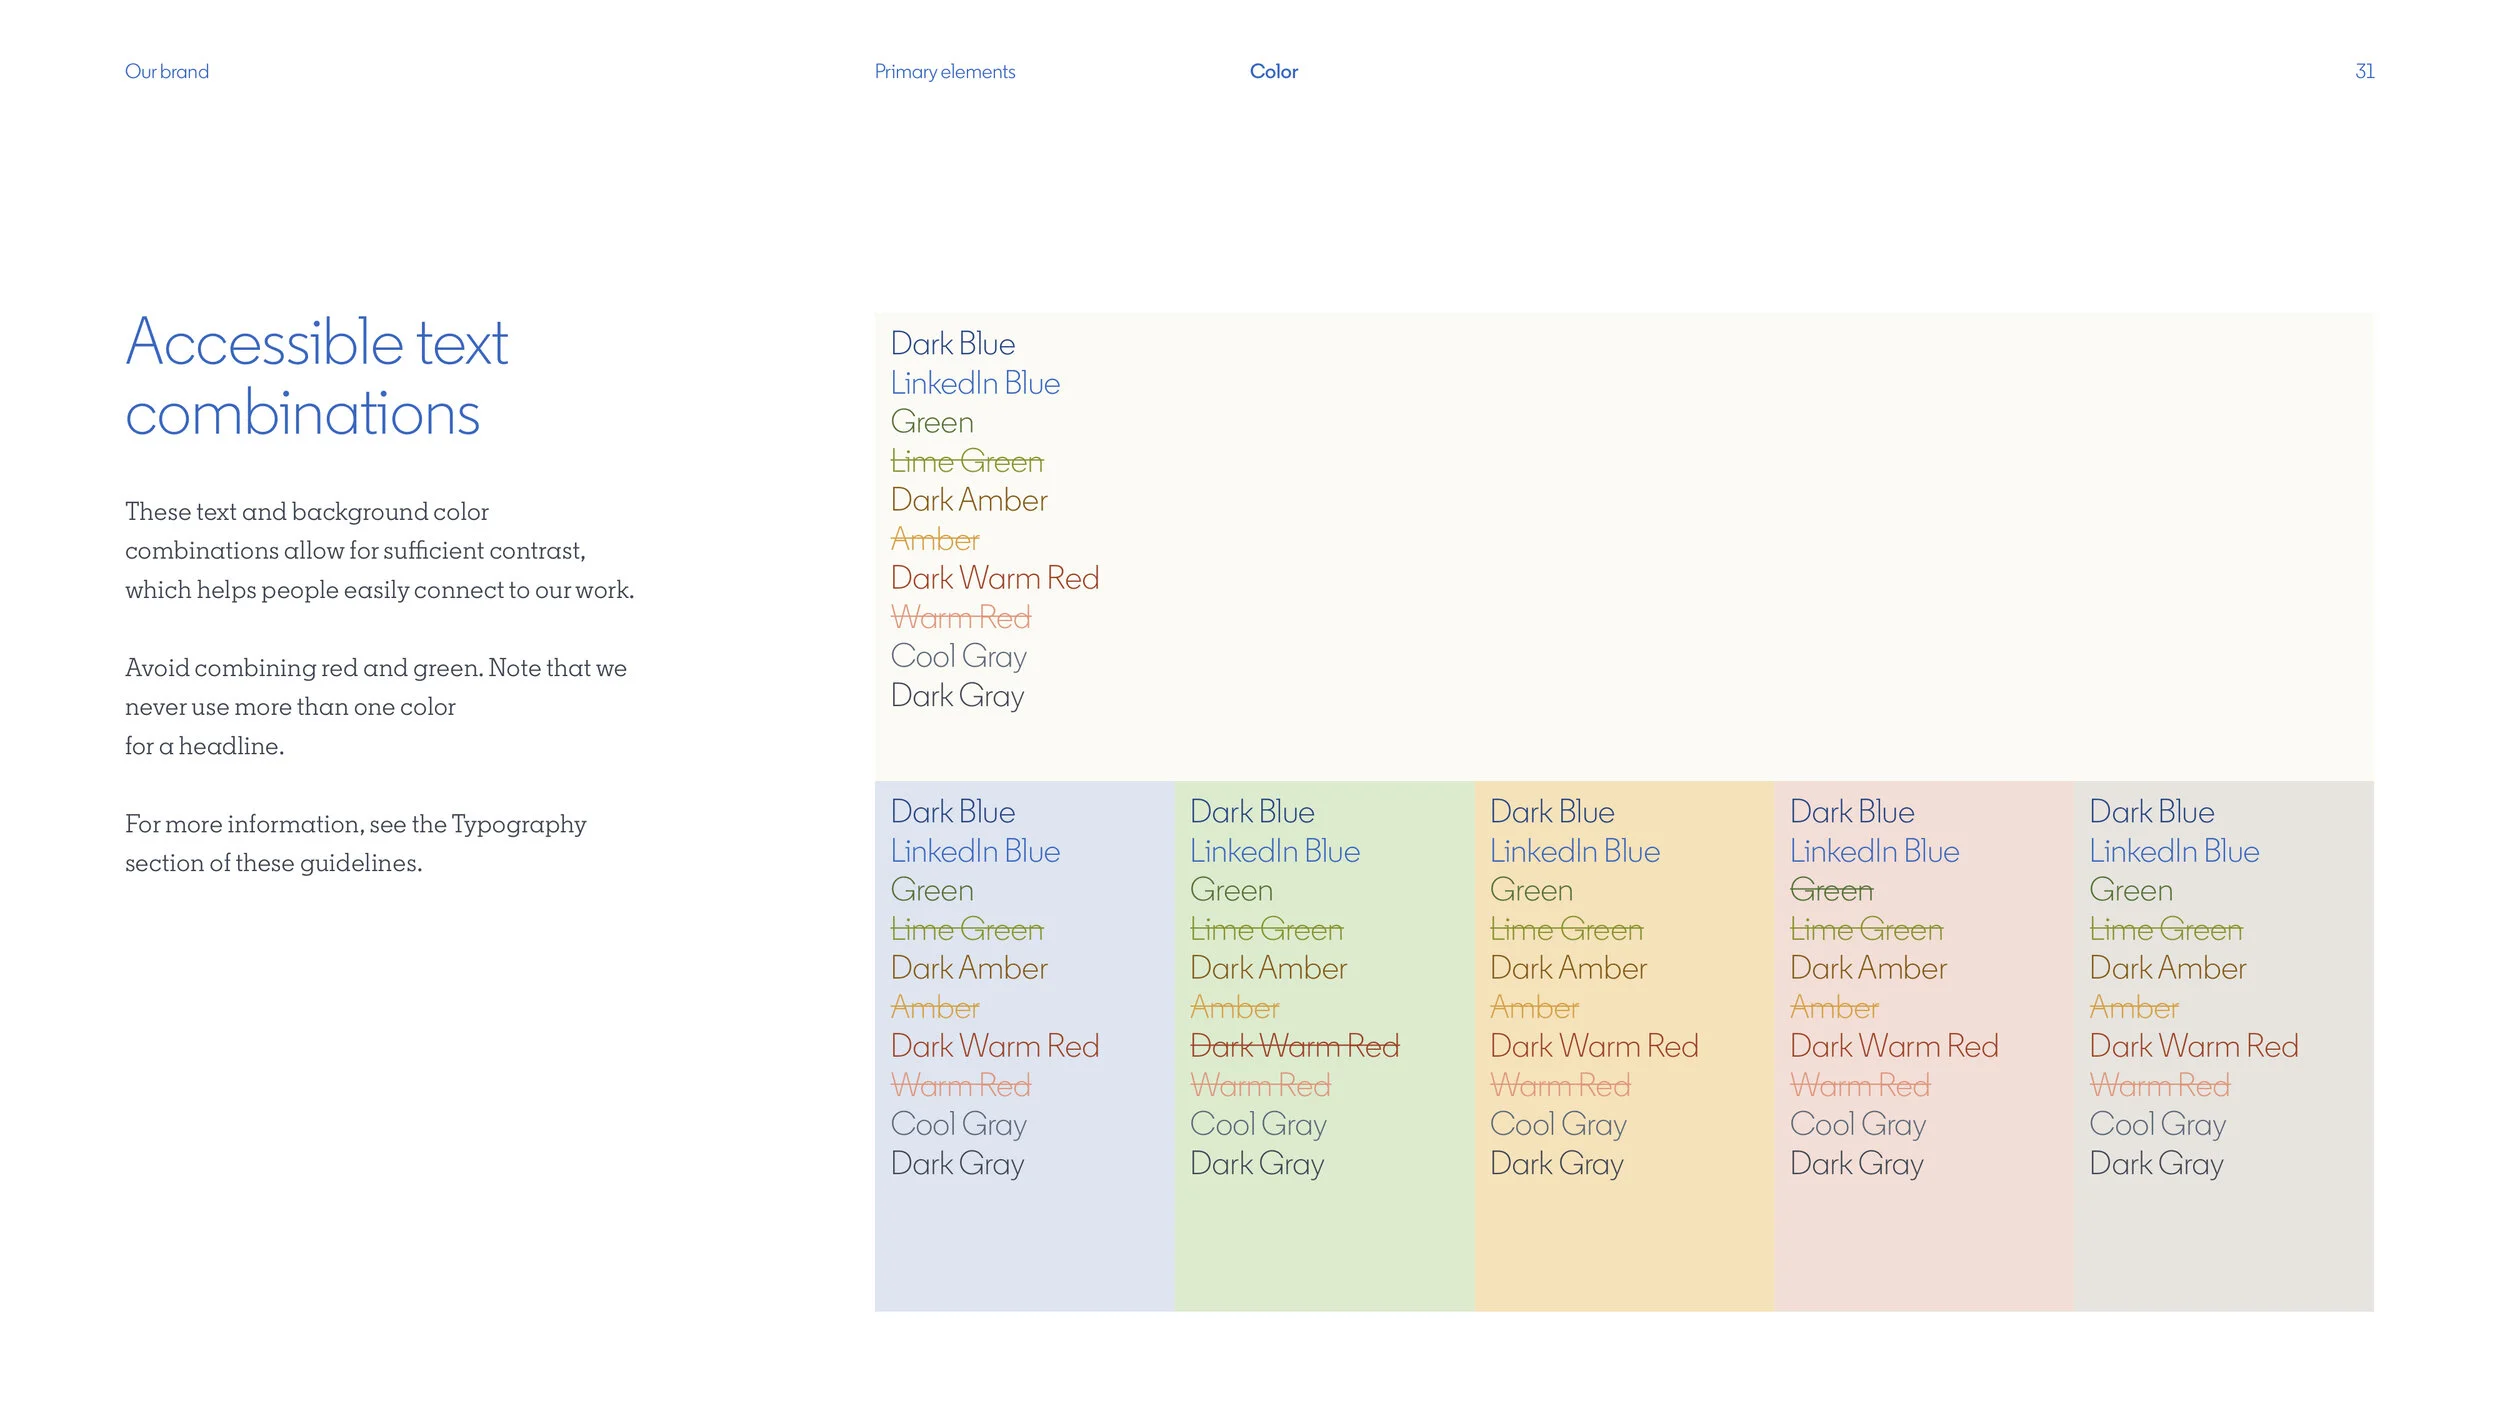This screenshot has width=2500, height=1406.
Task: Click the page number 31
Action: click(x=2363, y=70)
